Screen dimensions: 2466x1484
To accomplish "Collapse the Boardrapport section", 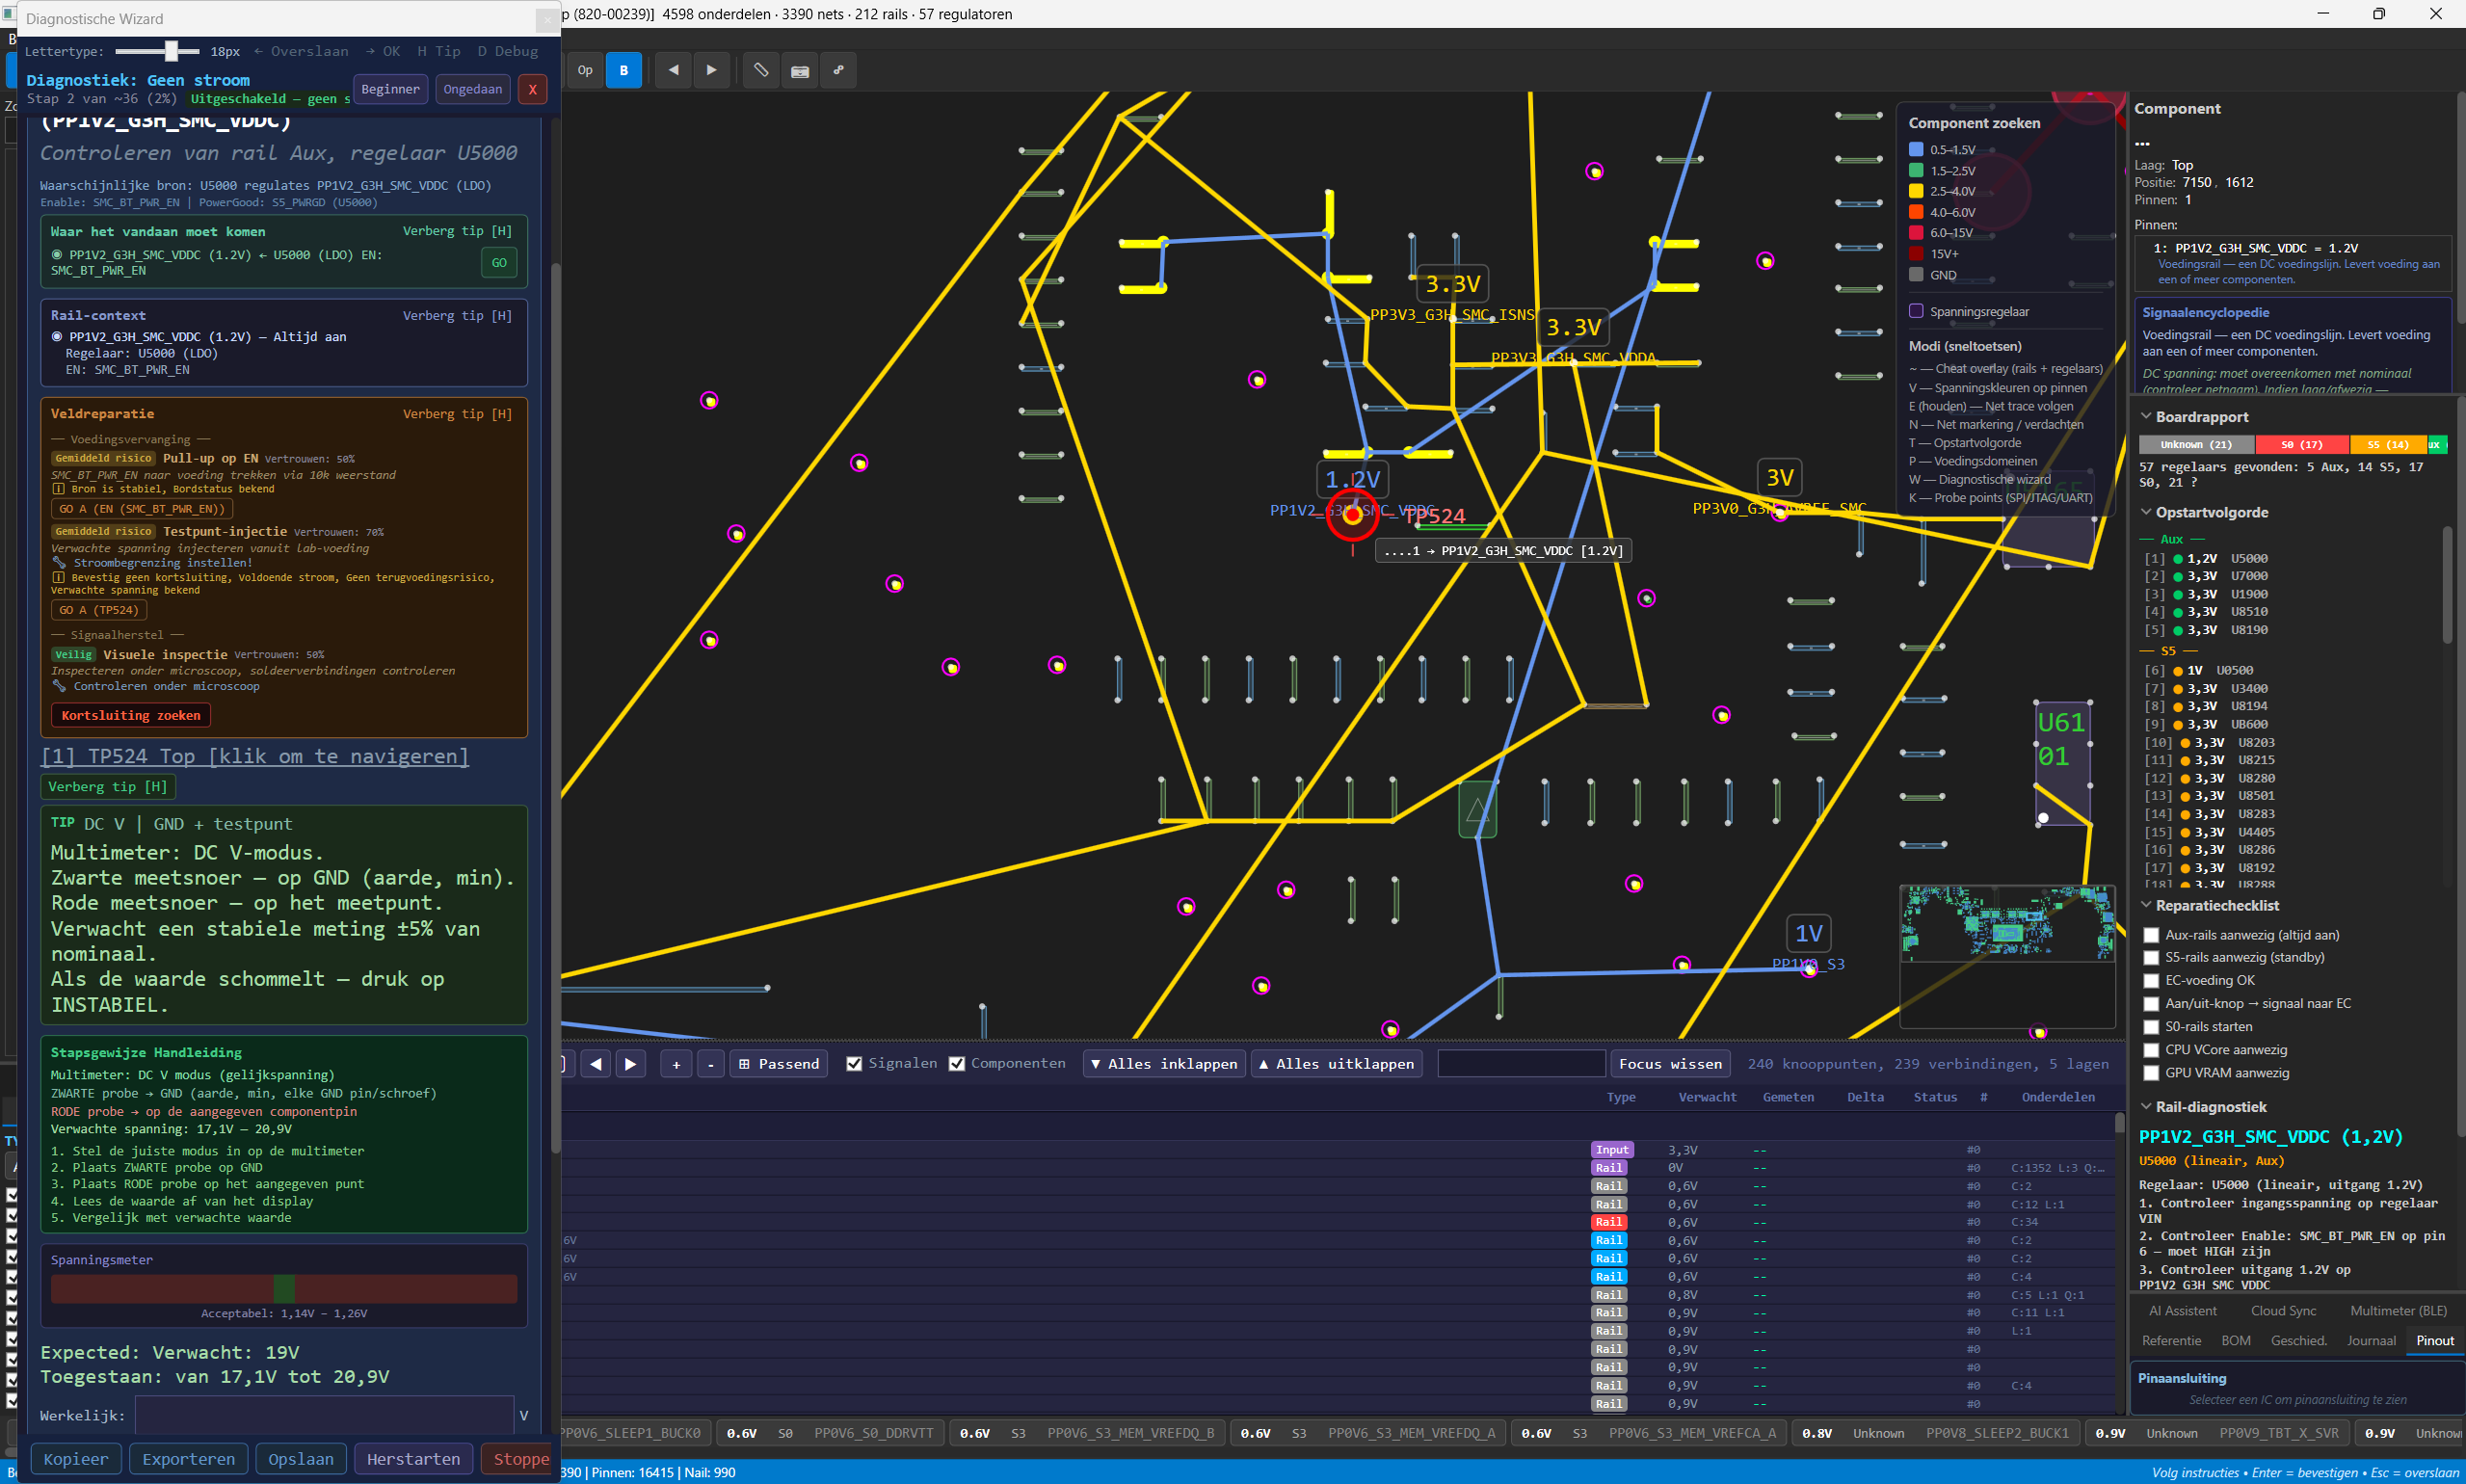I will (2146, 416).
